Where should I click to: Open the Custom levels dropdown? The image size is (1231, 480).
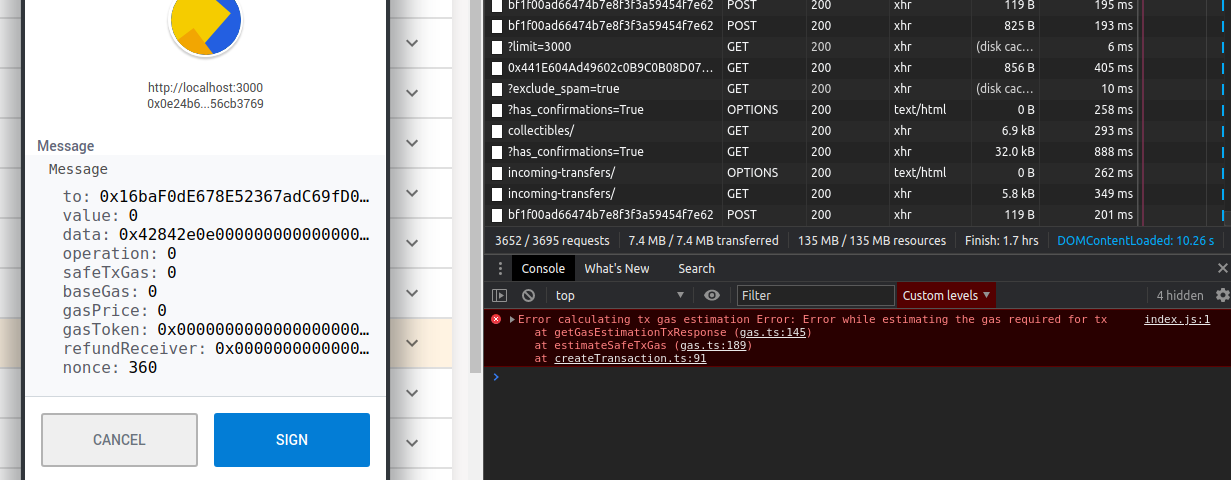pos(946,295)
